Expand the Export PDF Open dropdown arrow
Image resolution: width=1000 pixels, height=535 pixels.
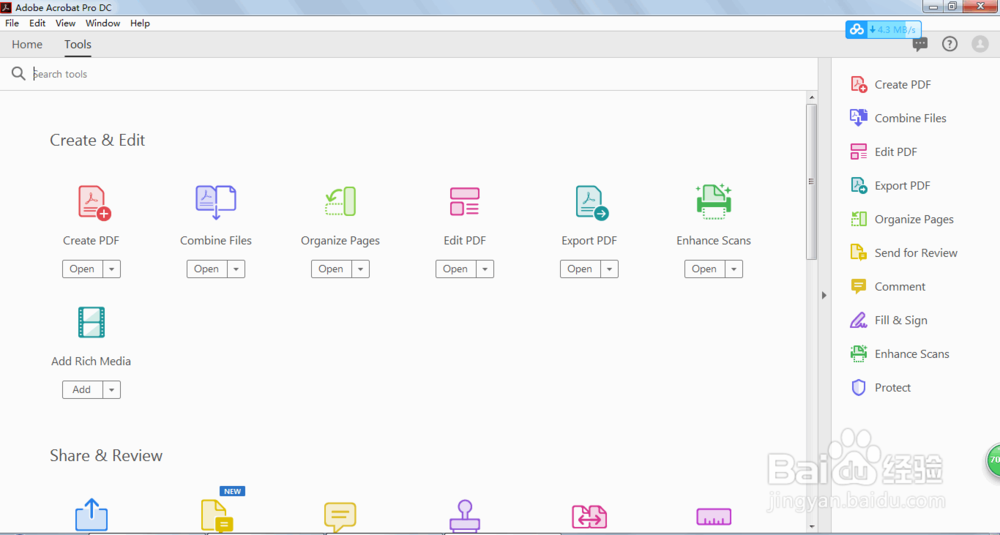(x=609, y=269)
